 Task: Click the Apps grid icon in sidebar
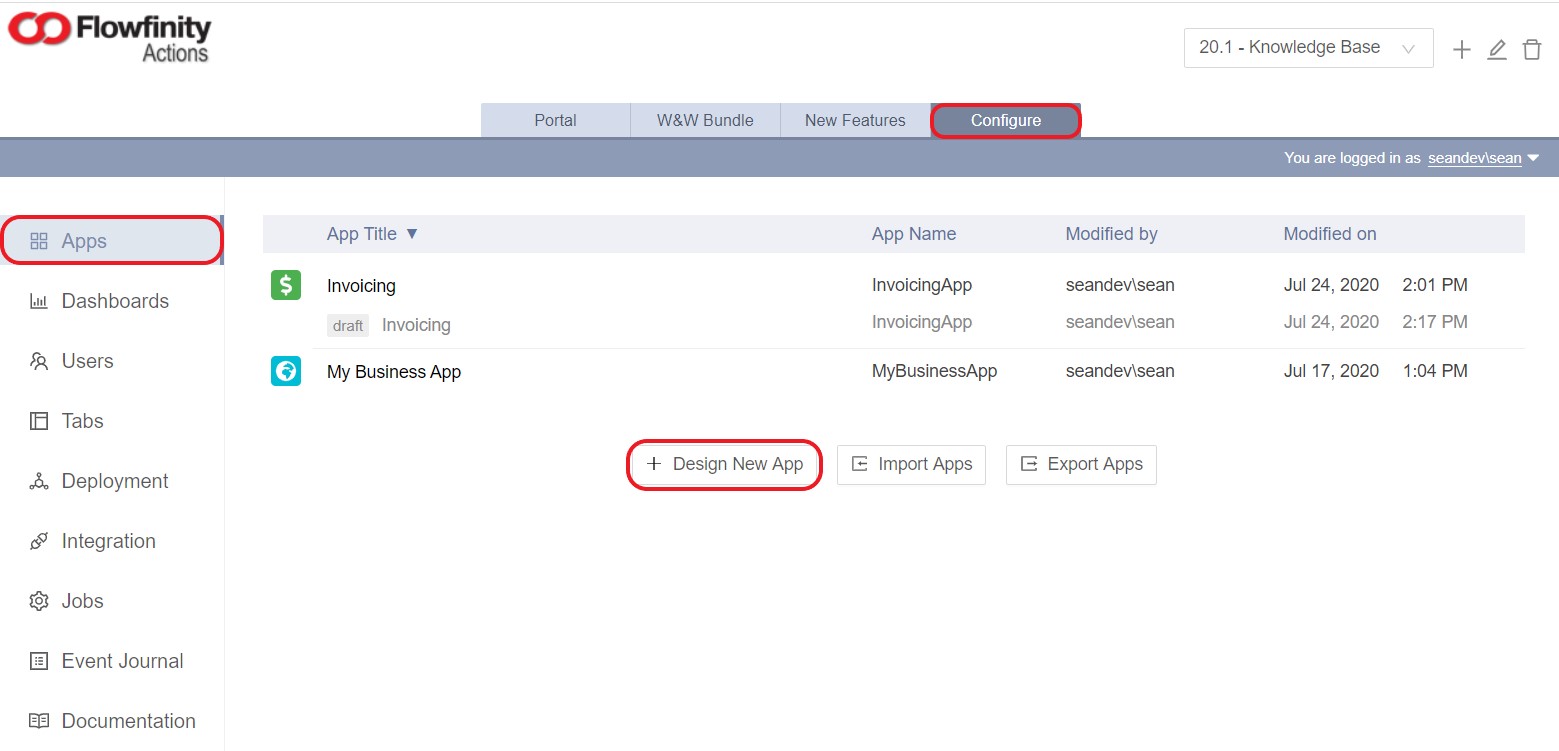39,241
